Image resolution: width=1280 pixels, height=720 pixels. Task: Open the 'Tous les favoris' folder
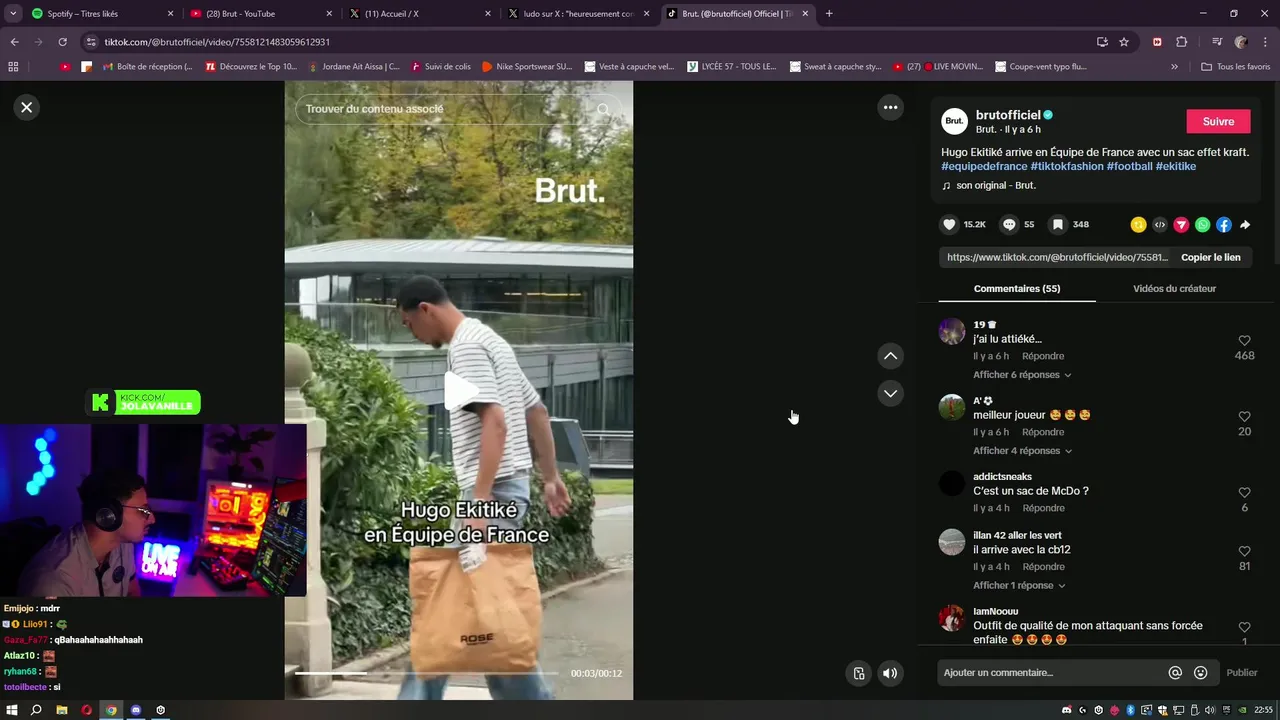click(1236, 67)
